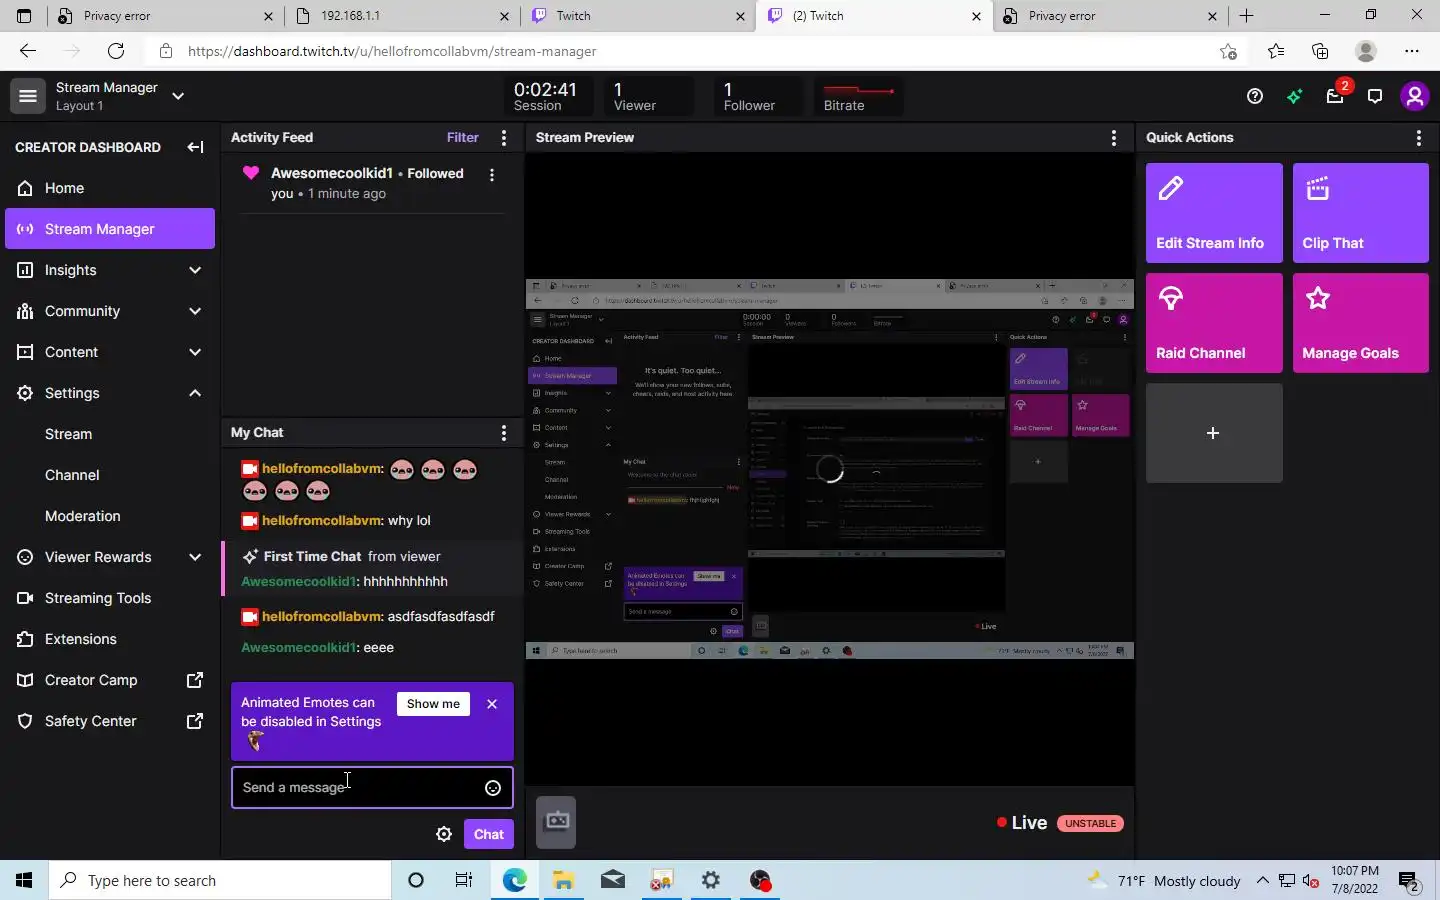The width and height of the screenshot is (1440, 900).
Task: Click Edit Stream Info quick action
Action: coord(1214,213)
